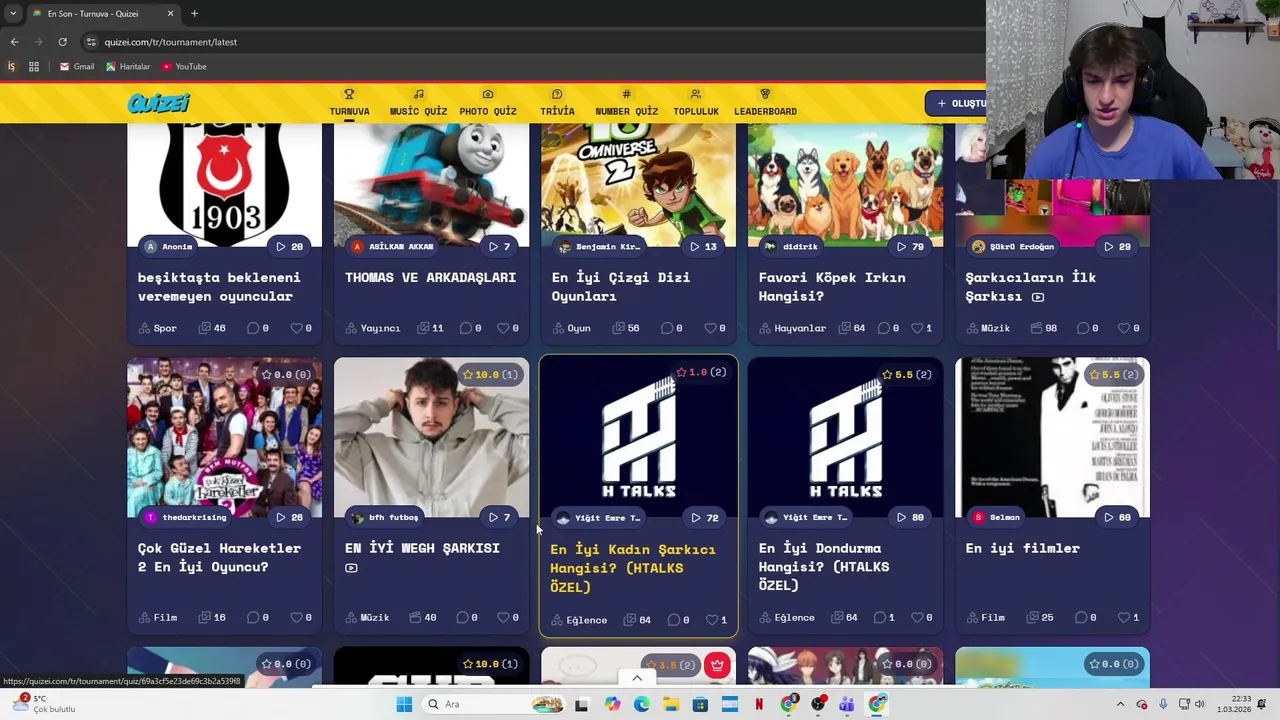Open Microsoft Edge from the taskbar
The height and width of the screenshot is (720, 1280).
click(x=641, y=704)
